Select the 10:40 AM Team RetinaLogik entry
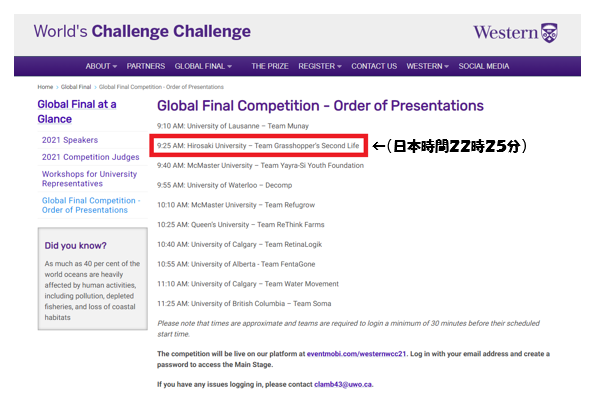The height and width of the screenshot is (405, 602). click(x=240, y=245)
